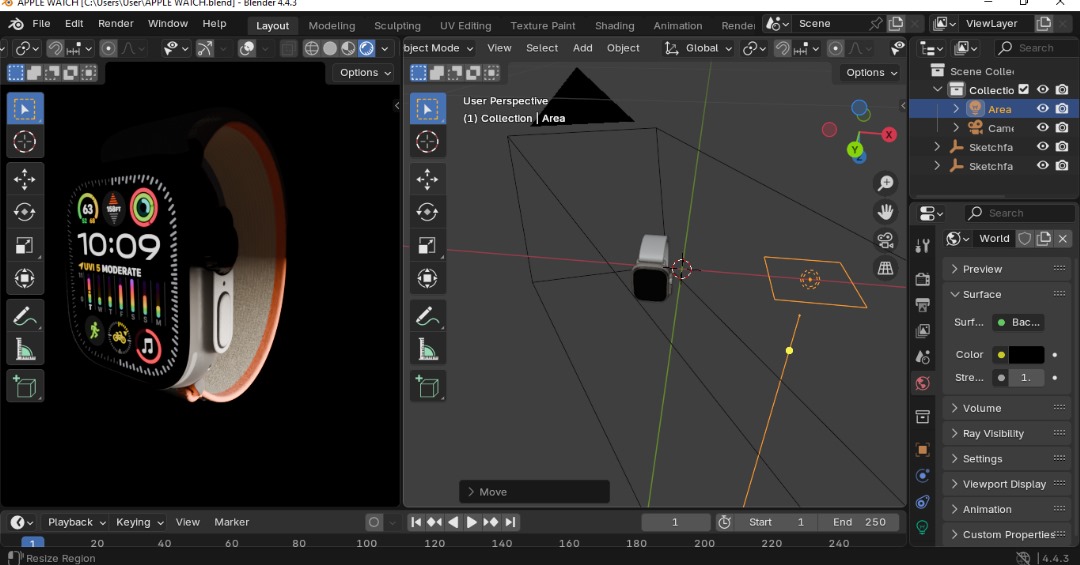Toggle visibility of Area light
The image size is (1080, 565).
pyautogui.click(x=1043, y=109)
